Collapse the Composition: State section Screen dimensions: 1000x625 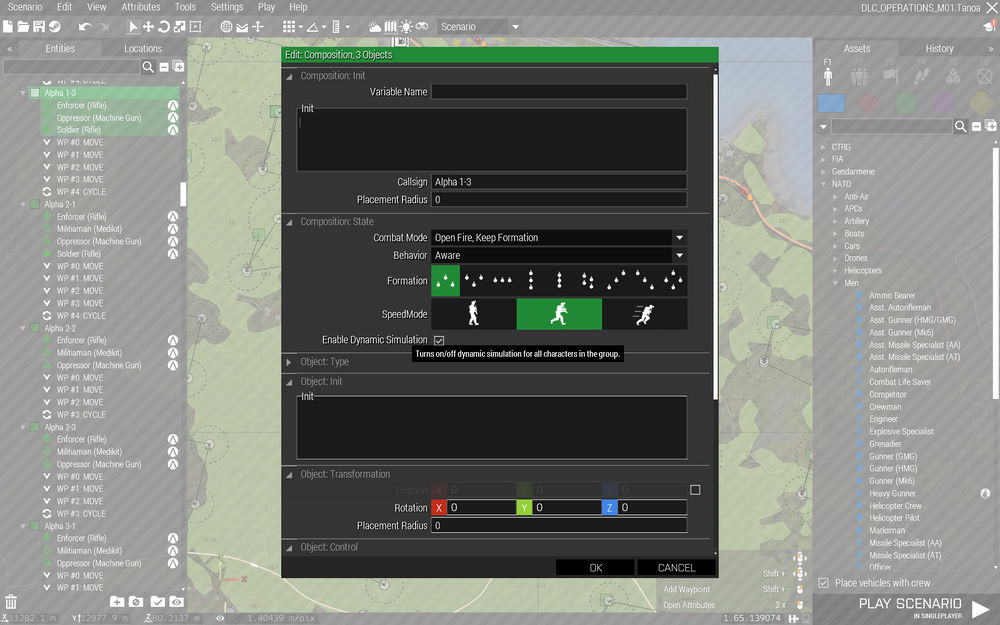[287, 221]
